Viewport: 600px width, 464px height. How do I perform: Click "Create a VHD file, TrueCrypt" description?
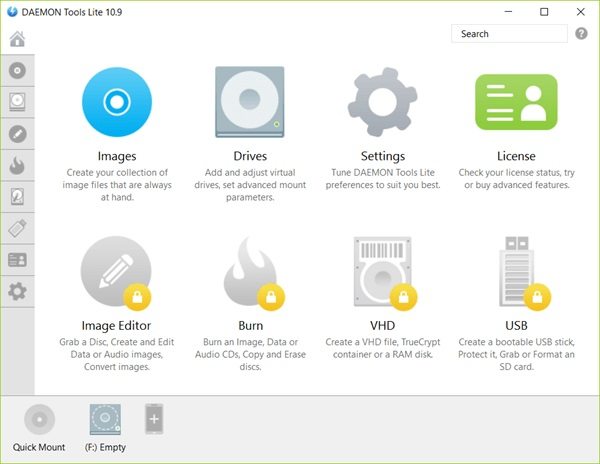383,348
